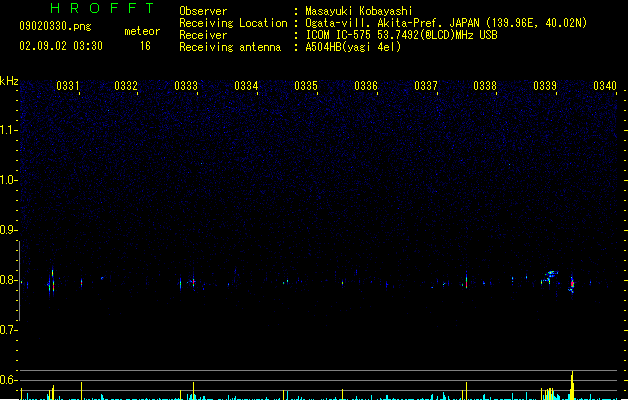This screenshot has height=400, width=629.
Task: Select the 0335 time marker
Action: (x=306, y=86)
